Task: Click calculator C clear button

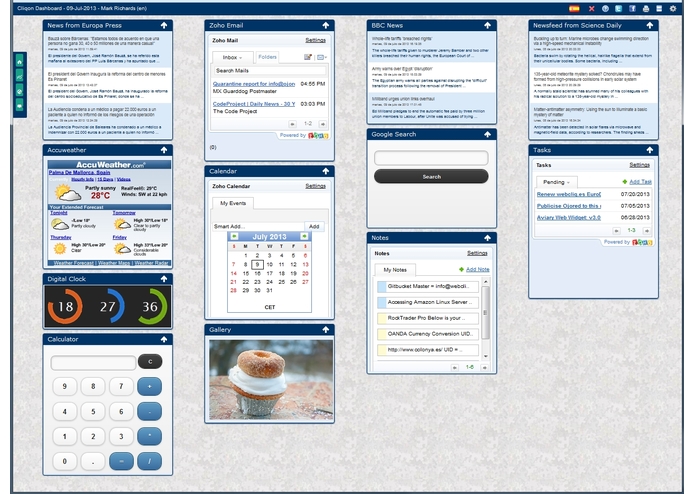Action: (x=150, y=362)
